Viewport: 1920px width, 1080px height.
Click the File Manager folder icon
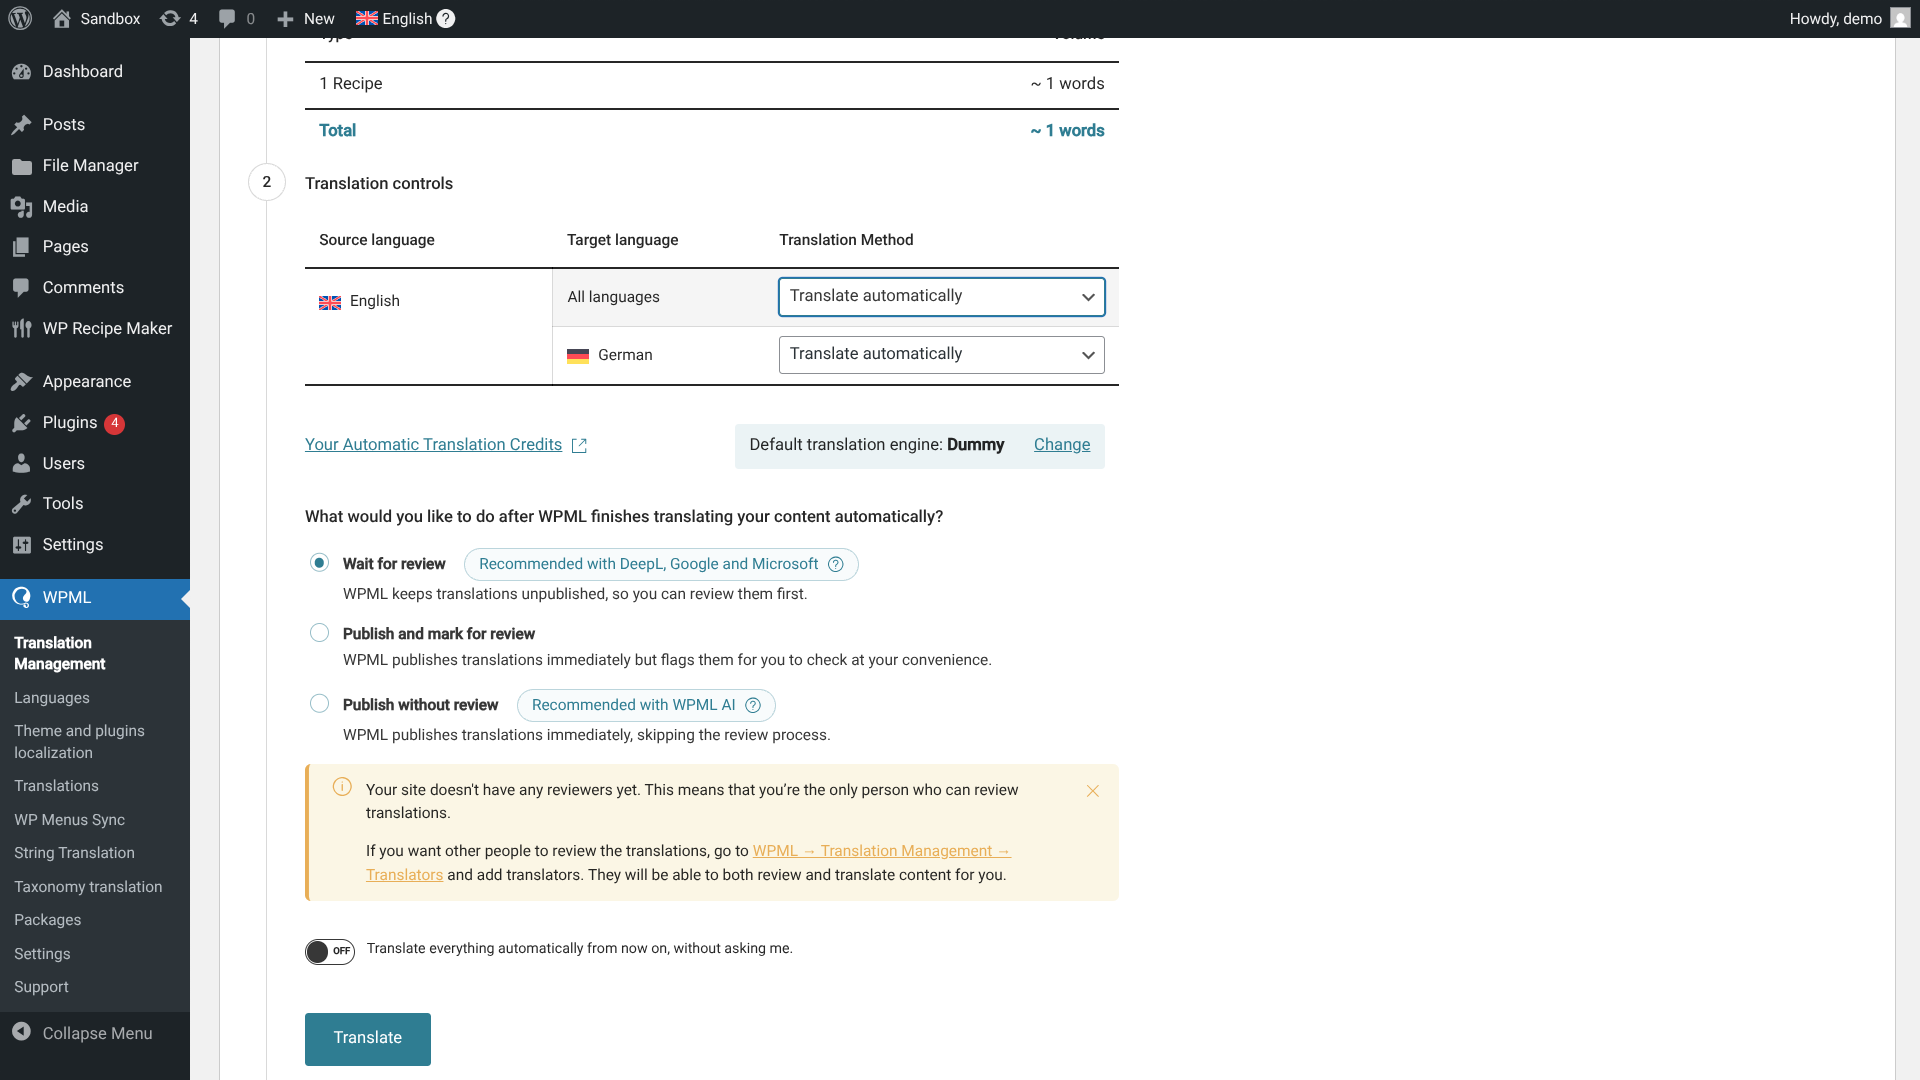22,166
